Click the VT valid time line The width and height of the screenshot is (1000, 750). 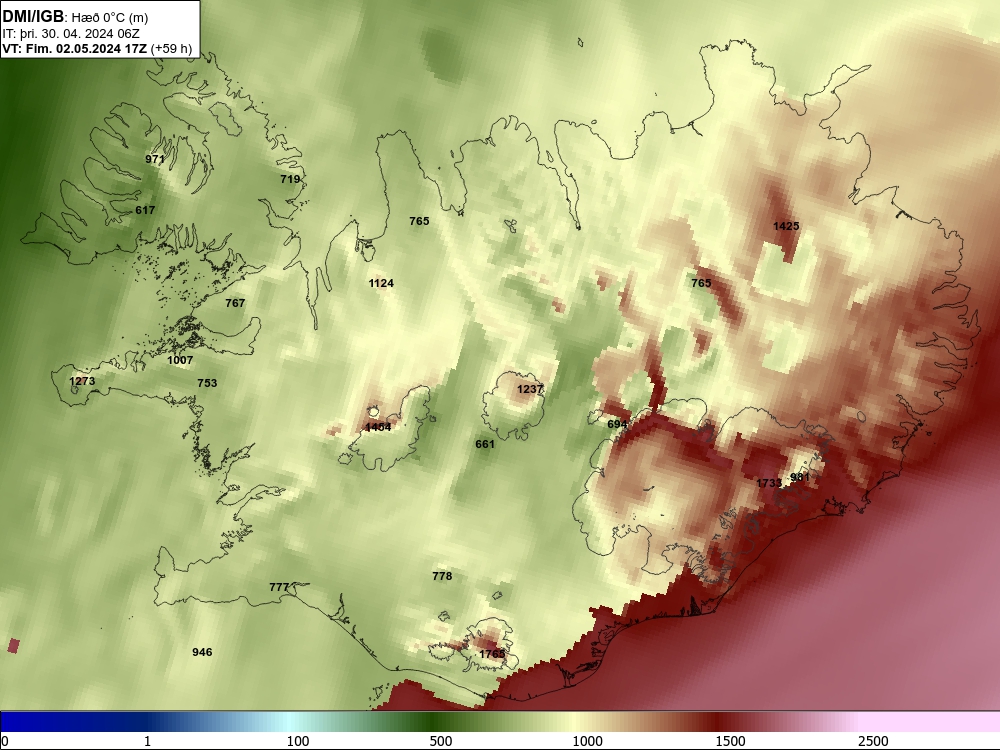[x=97, y=48]
